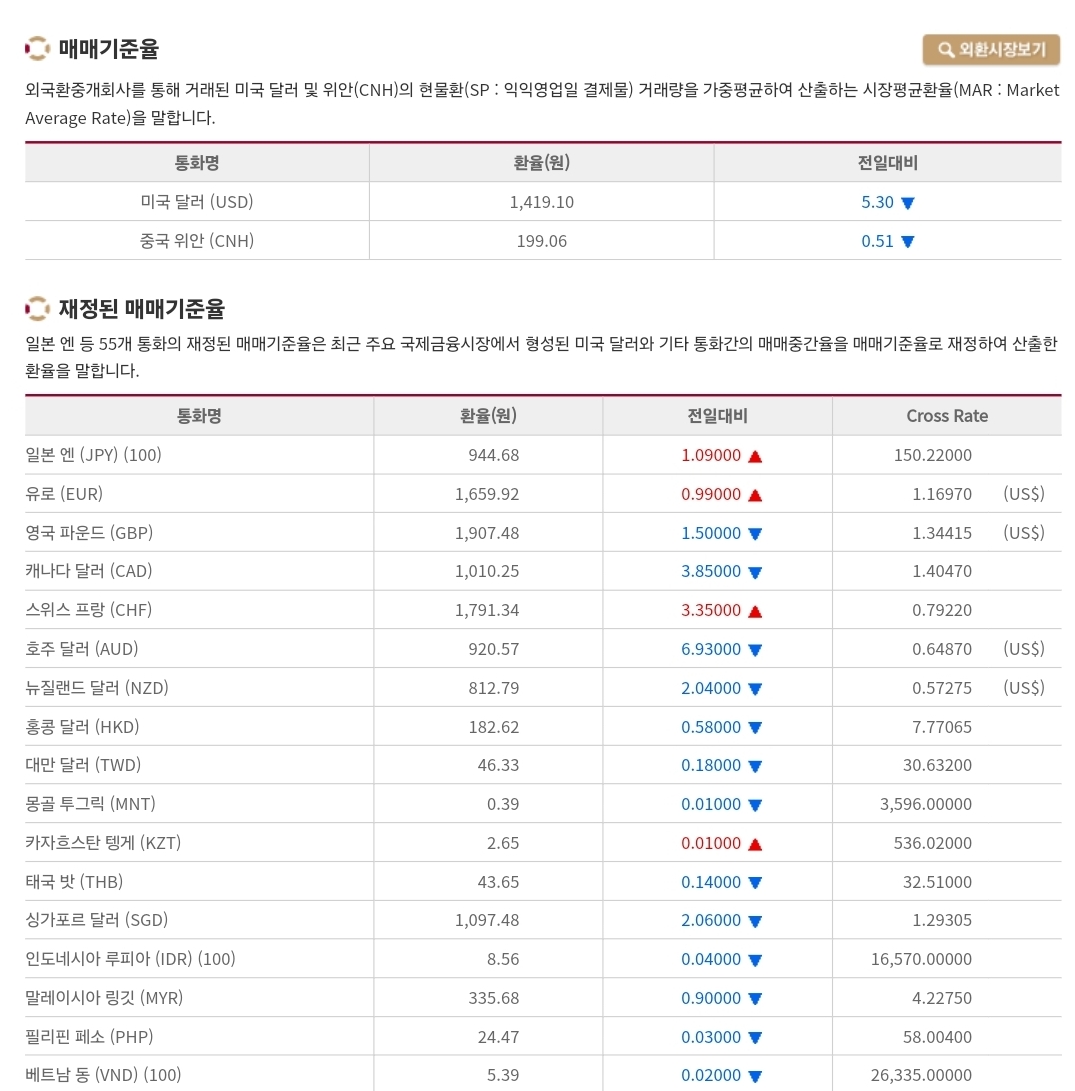Select 인도네시아 루피아 (IDR) (100) row label
Viewport: 1075px width, 1091px height.
click(130, 959)
